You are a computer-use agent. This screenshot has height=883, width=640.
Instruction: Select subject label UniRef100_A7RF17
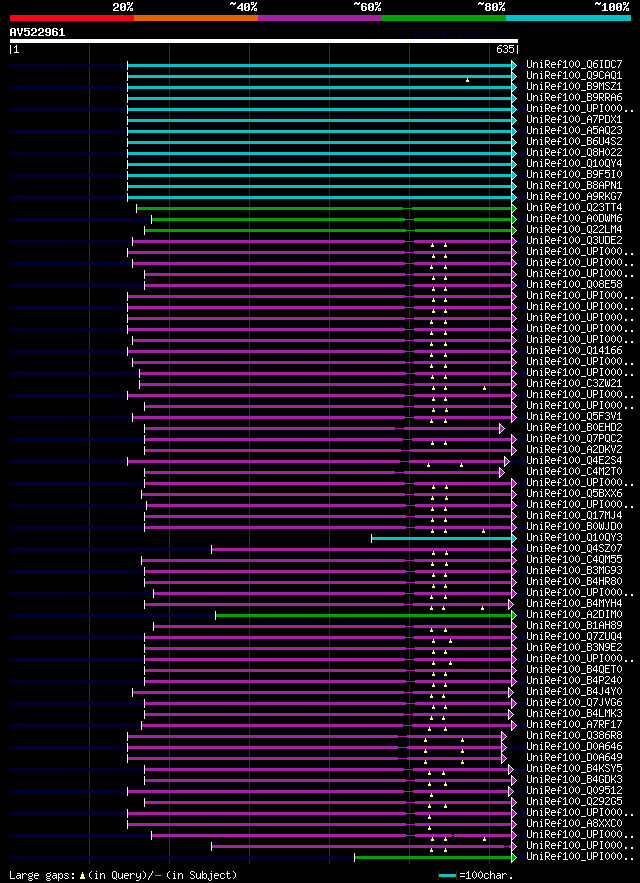pos(574,725)
